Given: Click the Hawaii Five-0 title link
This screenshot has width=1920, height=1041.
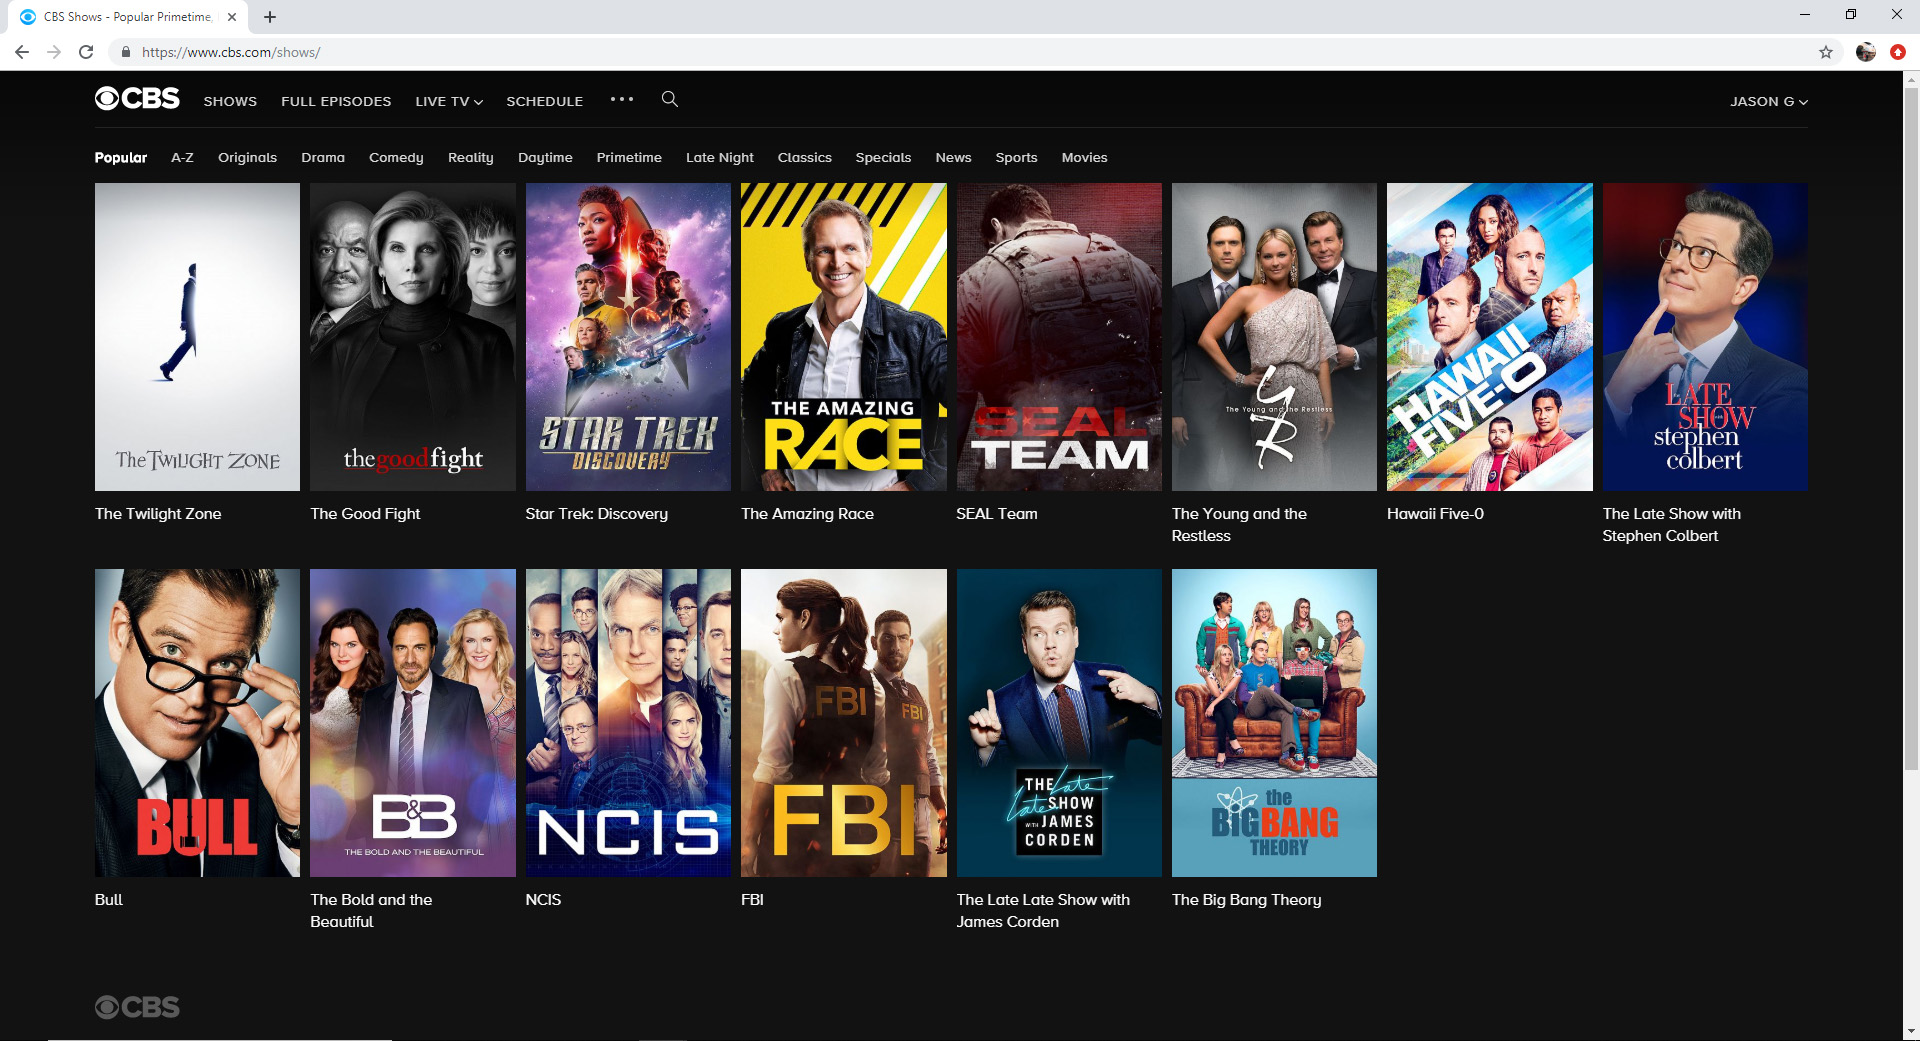Looking at the screenshot, I should pyautogui.click(x=1435, y=513).
